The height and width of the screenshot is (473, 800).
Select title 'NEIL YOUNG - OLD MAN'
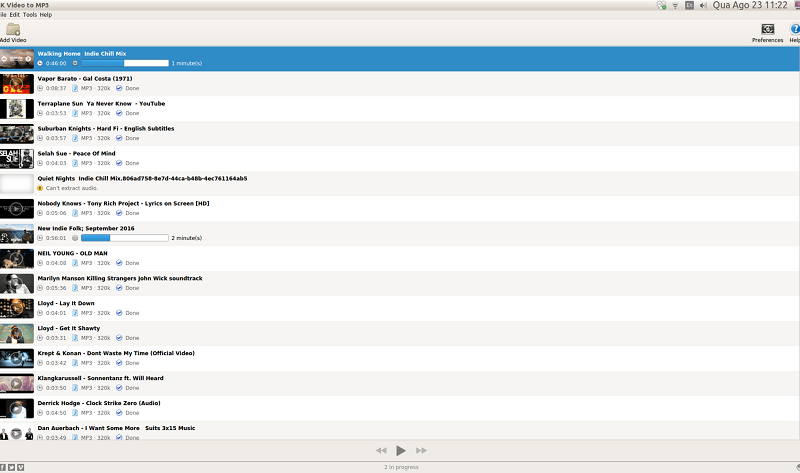pos(72,254)
